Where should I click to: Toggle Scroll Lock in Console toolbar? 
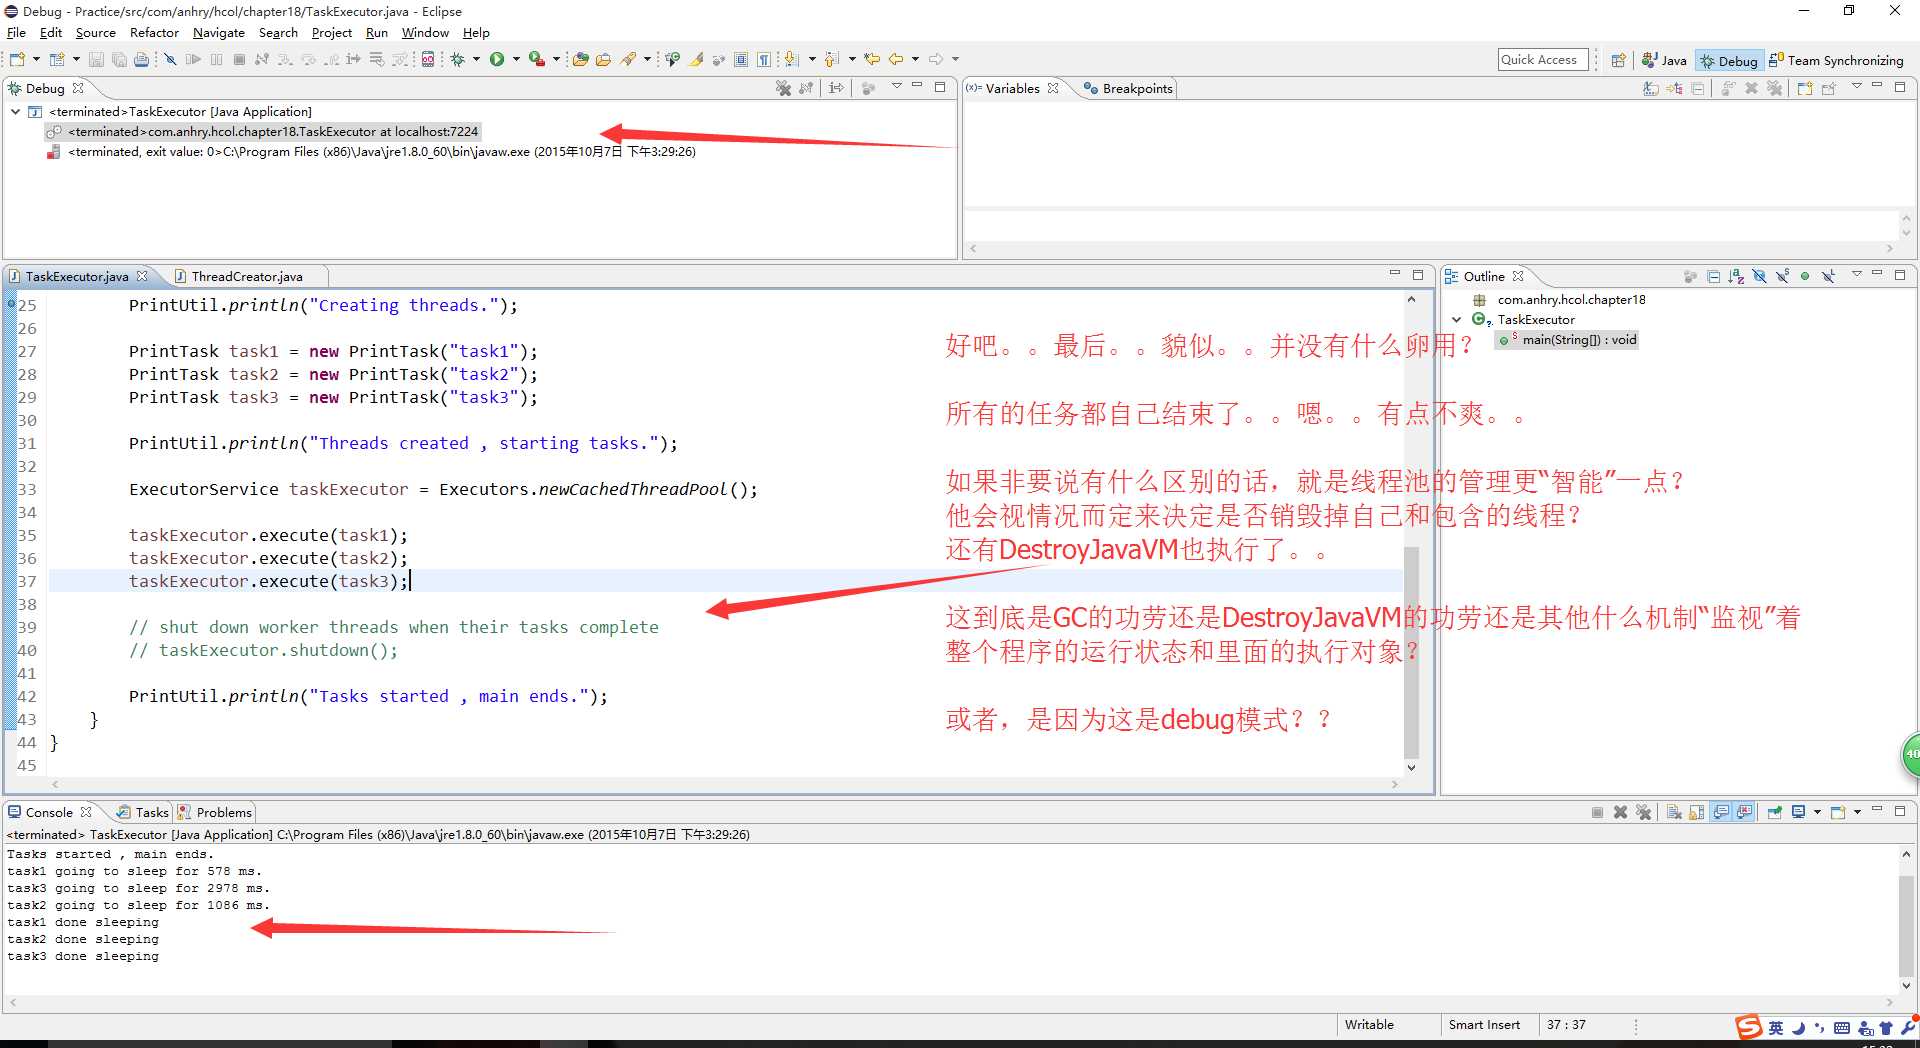point(1696,812)
